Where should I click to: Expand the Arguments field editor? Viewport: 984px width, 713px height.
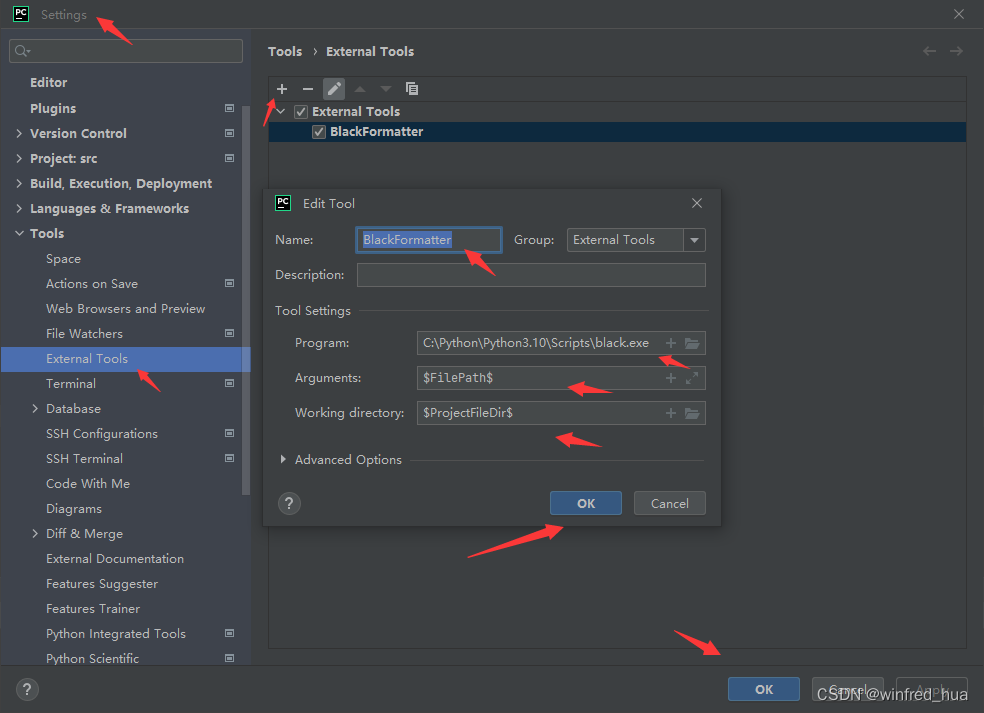pos(692,378)
